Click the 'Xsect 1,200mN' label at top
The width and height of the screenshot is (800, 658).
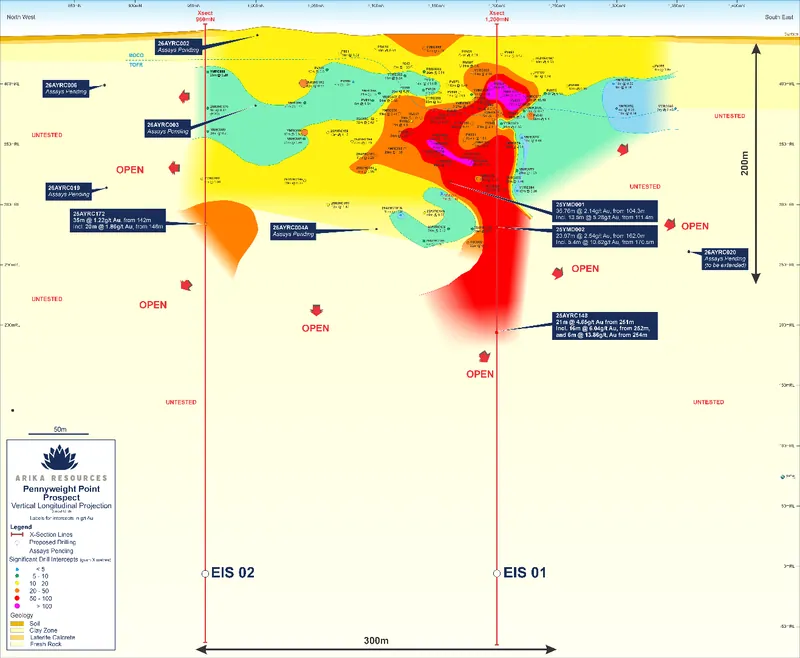tap(496, 16)
